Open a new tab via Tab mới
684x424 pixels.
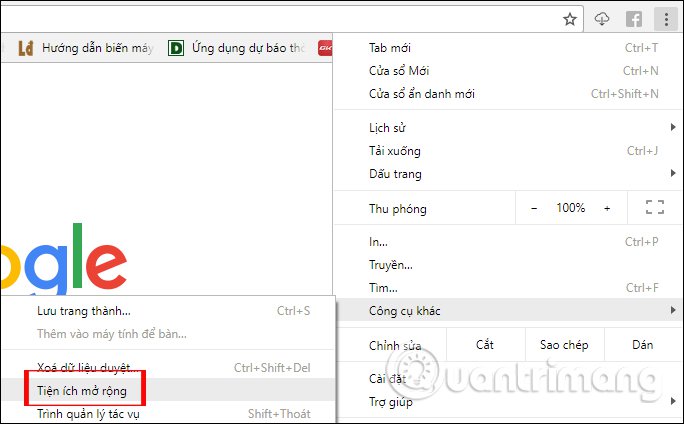point(508,48)
